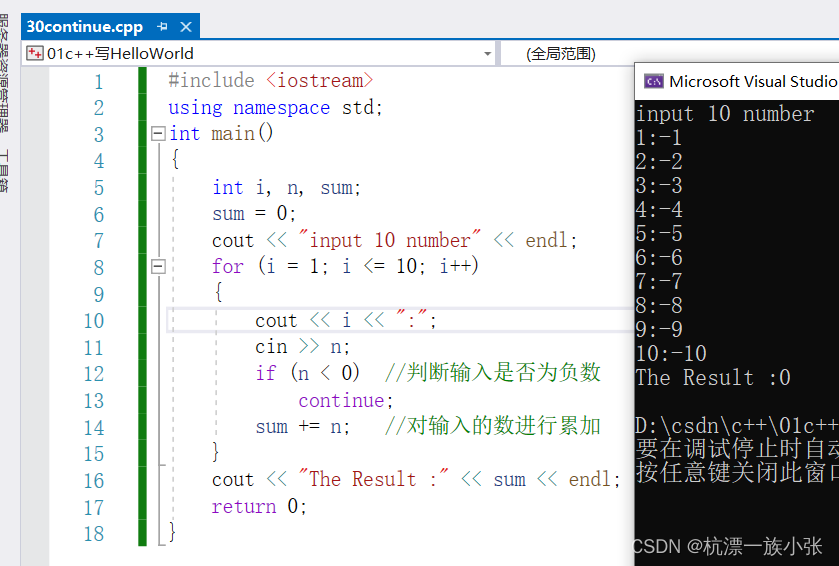The image size is (839, 566).
Task: Click the 'using namespace std;' line
Action: (x=276, y=108)
